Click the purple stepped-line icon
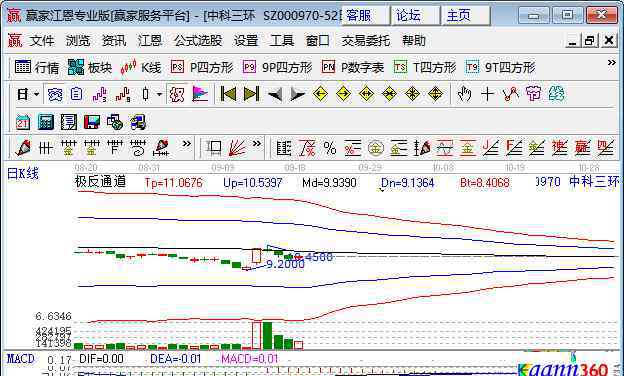 99,94
